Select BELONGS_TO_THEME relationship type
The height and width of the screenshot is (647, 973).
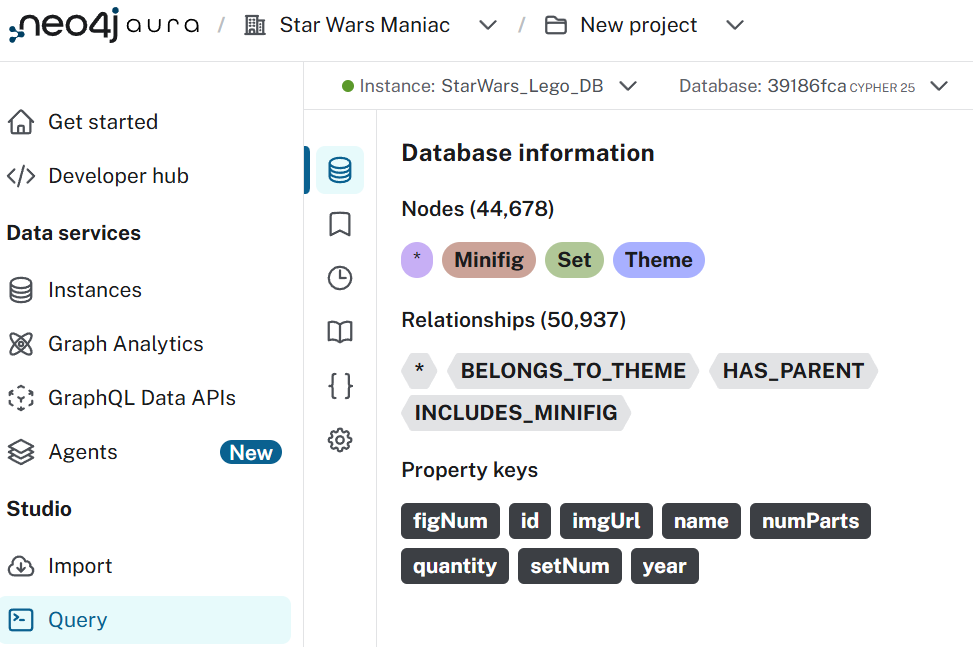(x=573, y=370)
